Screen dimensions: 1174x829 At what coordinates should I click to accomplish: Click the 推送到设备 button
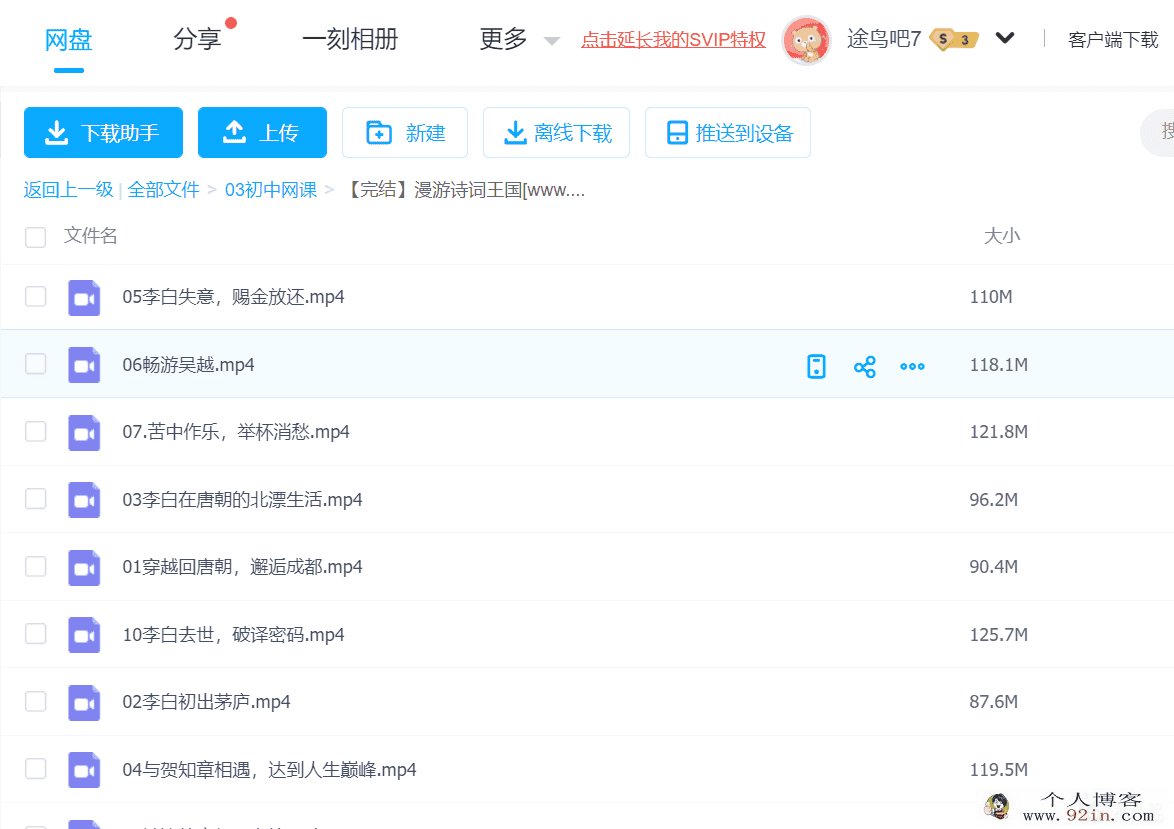point(728,133)
